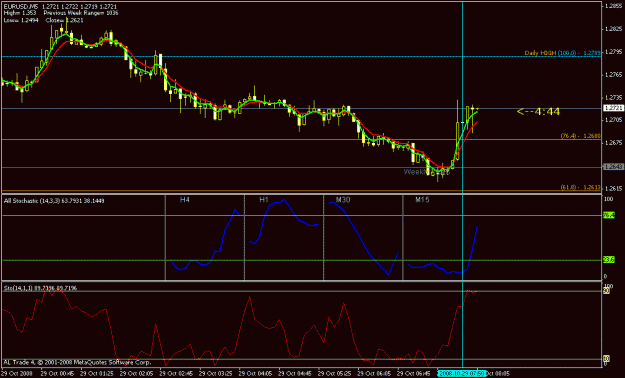Click 1.2735 on the price scale
The image size is (625, 378).
pyautogui.click(x=615, y=97)
